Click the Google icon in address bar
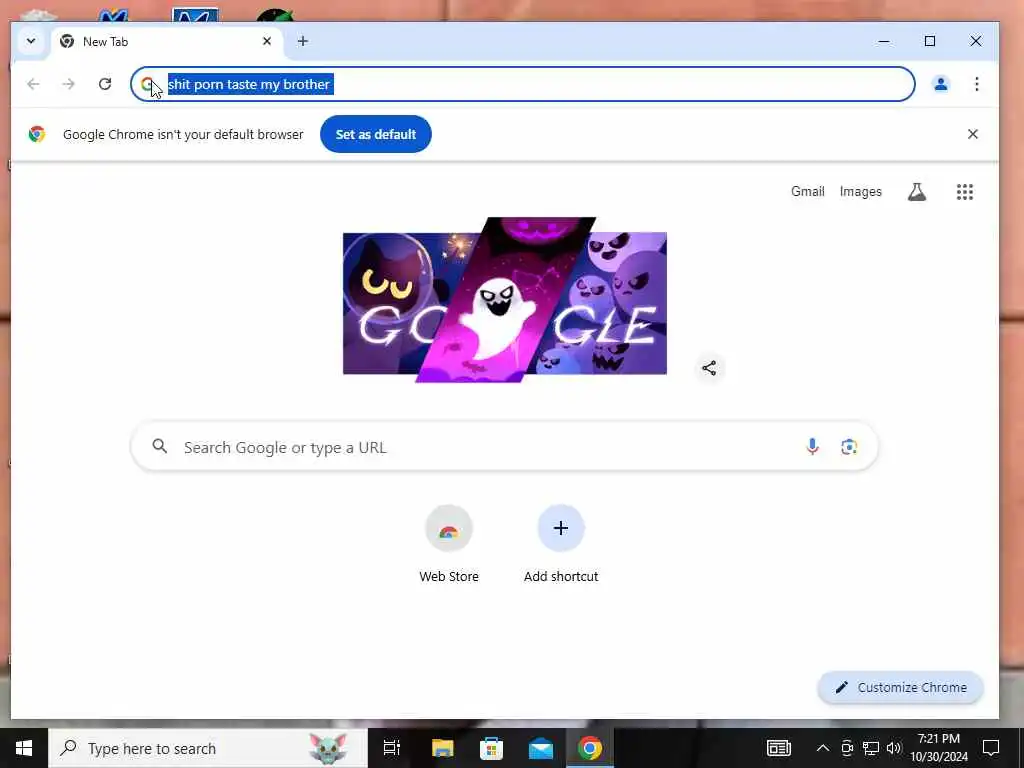The width and height of the screenshot is (1024, 768). (148, 84)
